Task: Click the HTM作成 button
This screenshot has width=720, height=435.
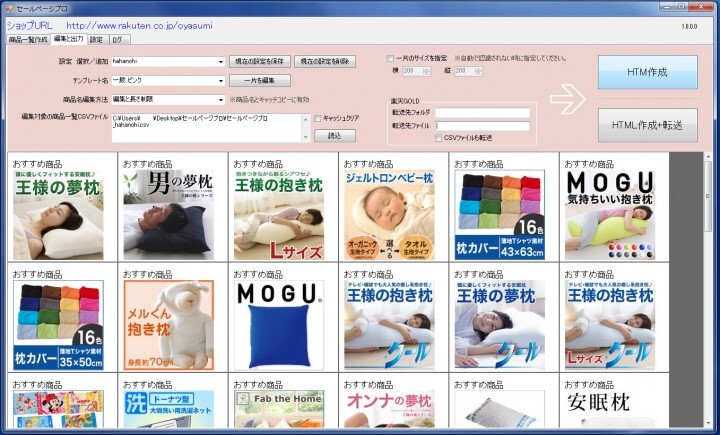Action: pos(647,72)
